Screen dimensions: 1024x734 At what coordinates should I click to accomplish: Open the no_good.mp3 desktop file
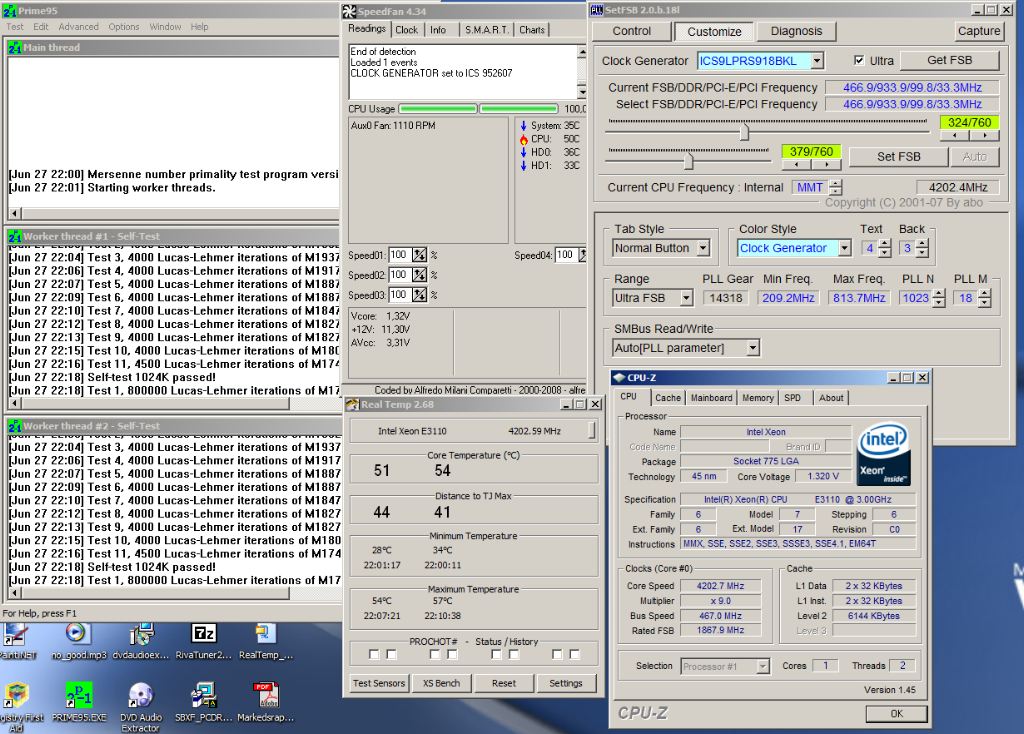[76, 633]
